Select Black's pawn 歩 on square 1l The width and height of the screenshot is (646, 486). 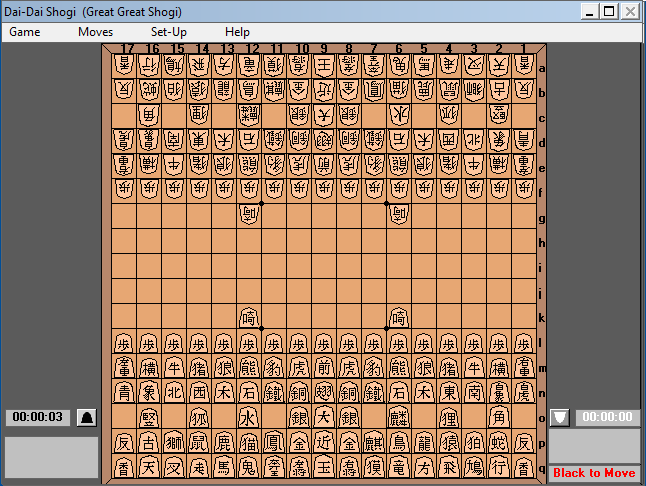coord(524,343)
